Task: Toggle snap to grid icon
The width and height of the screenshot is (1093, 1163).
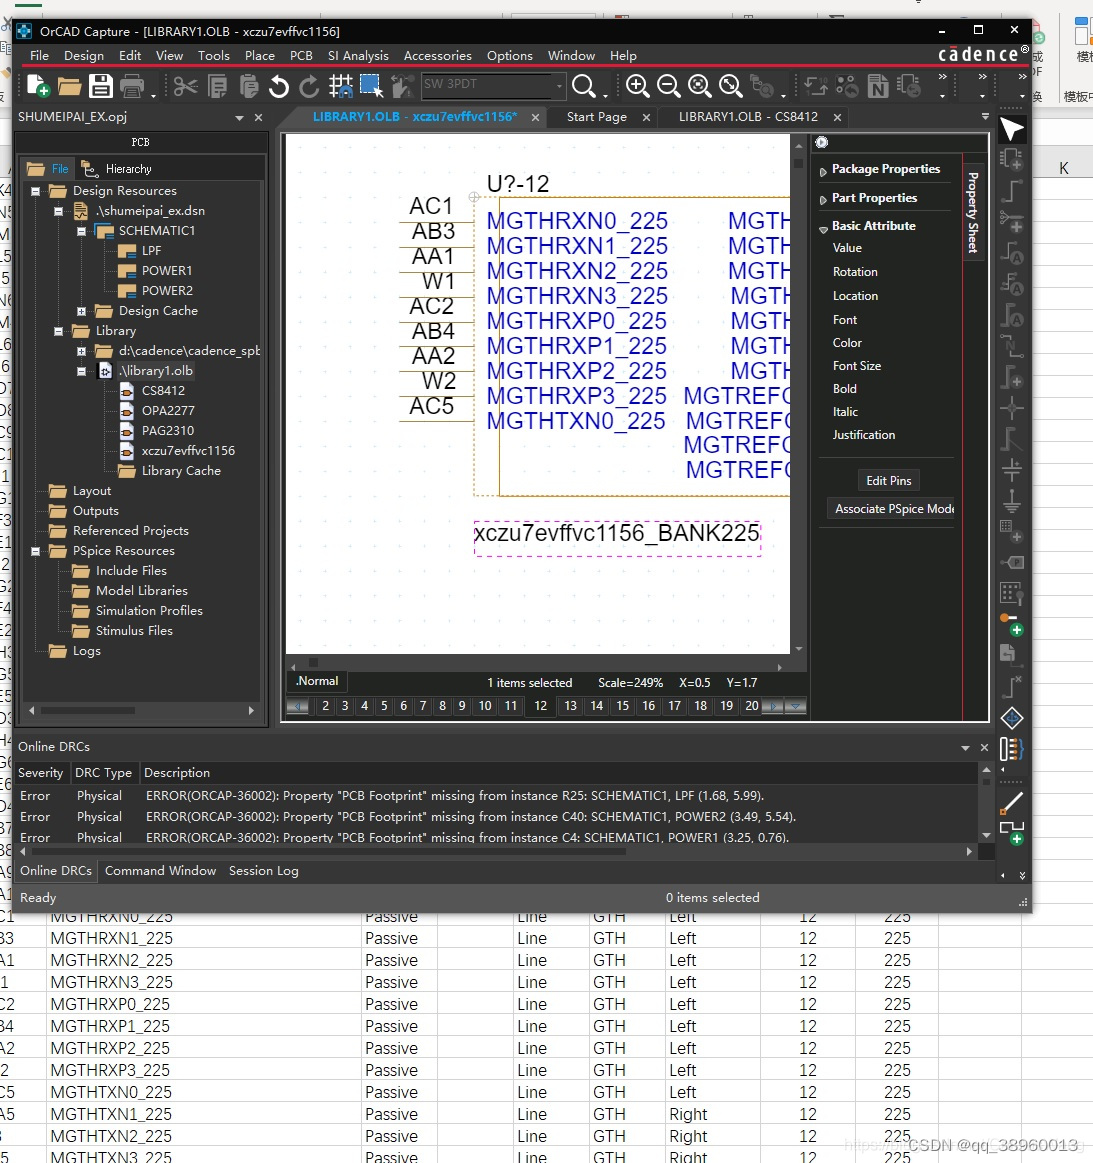Action: [x=340, y=87]
